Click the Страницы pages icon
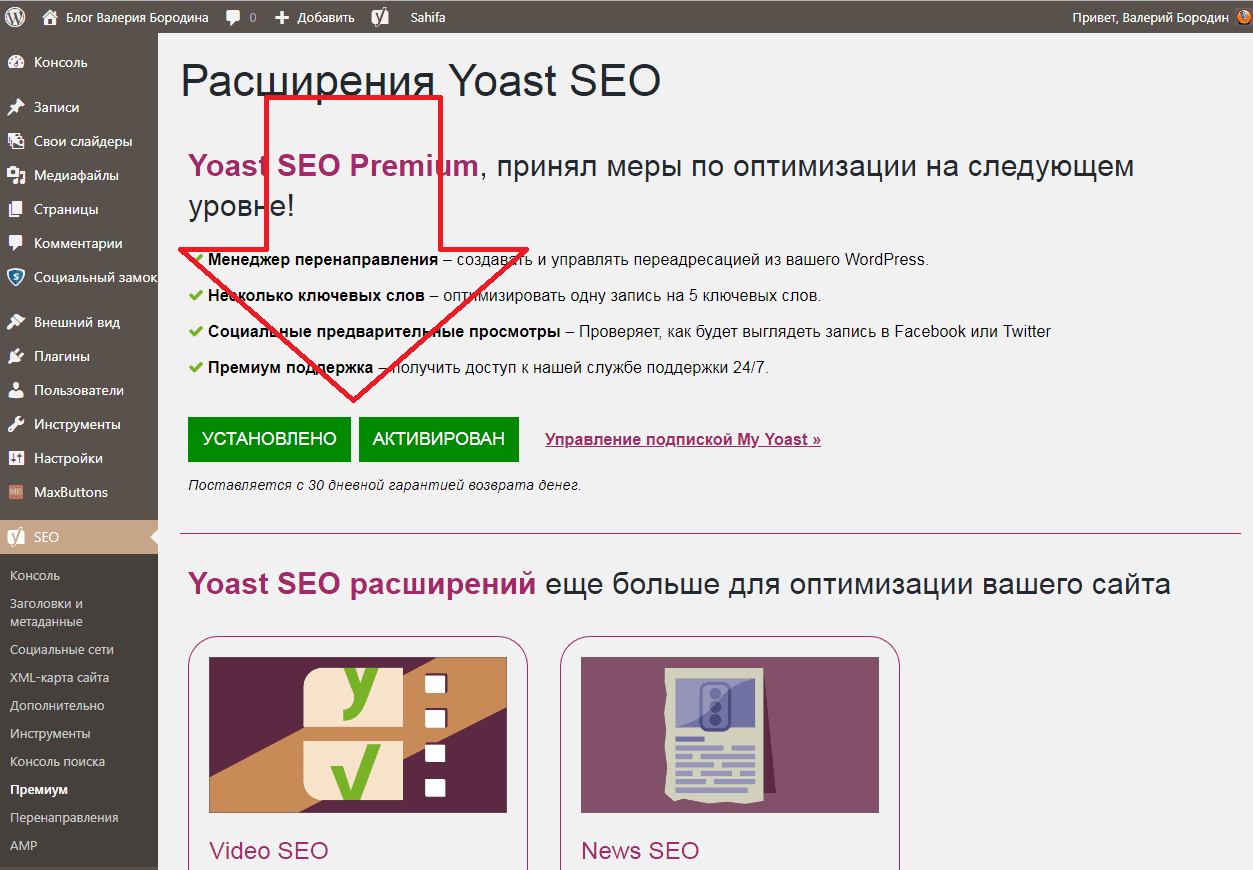The image size is (1253, 870). click(x=16, y=209)
